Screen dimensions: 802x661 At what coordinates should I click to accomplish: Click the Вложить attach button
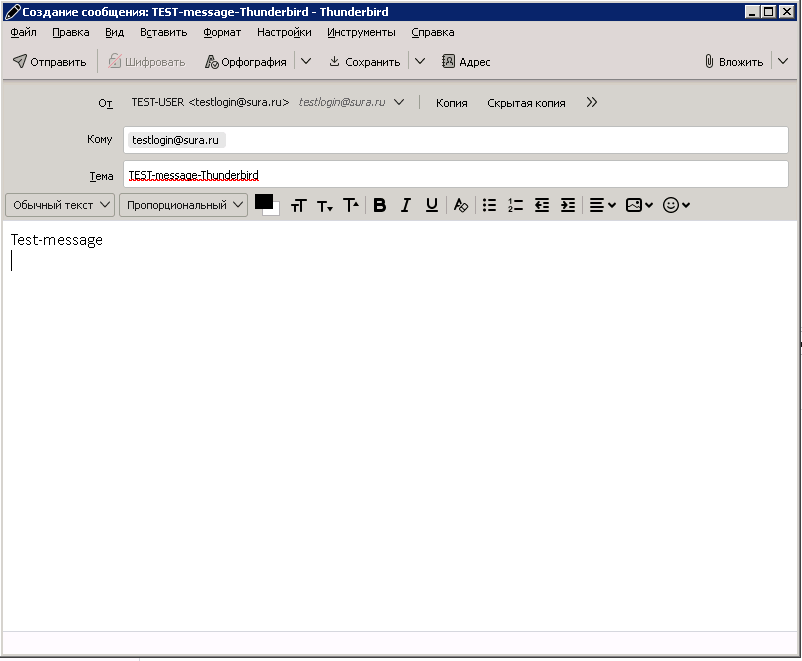[x=734, y=62]
